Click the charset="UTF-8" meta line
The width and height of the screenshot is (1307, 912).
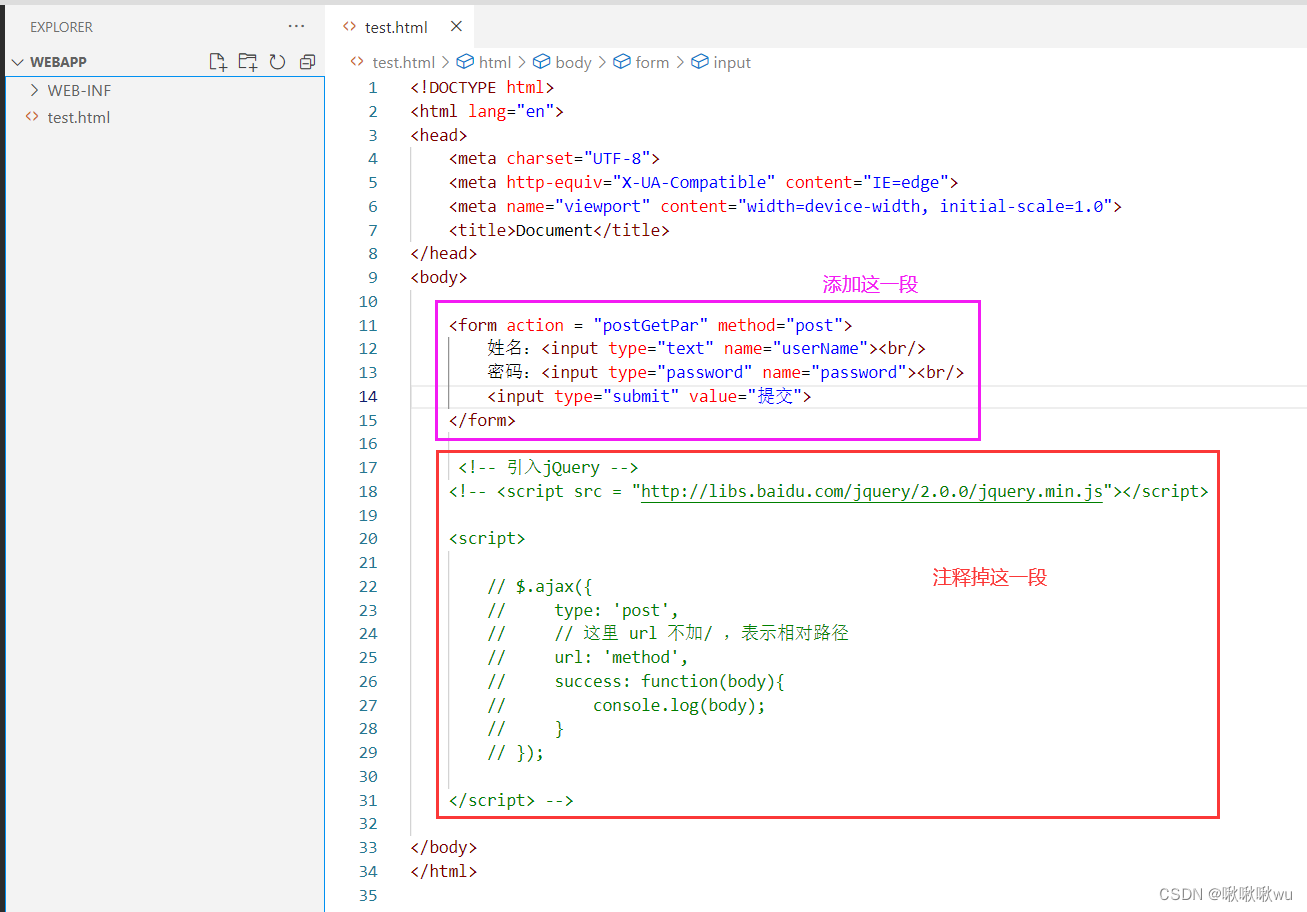pos(554,158)
